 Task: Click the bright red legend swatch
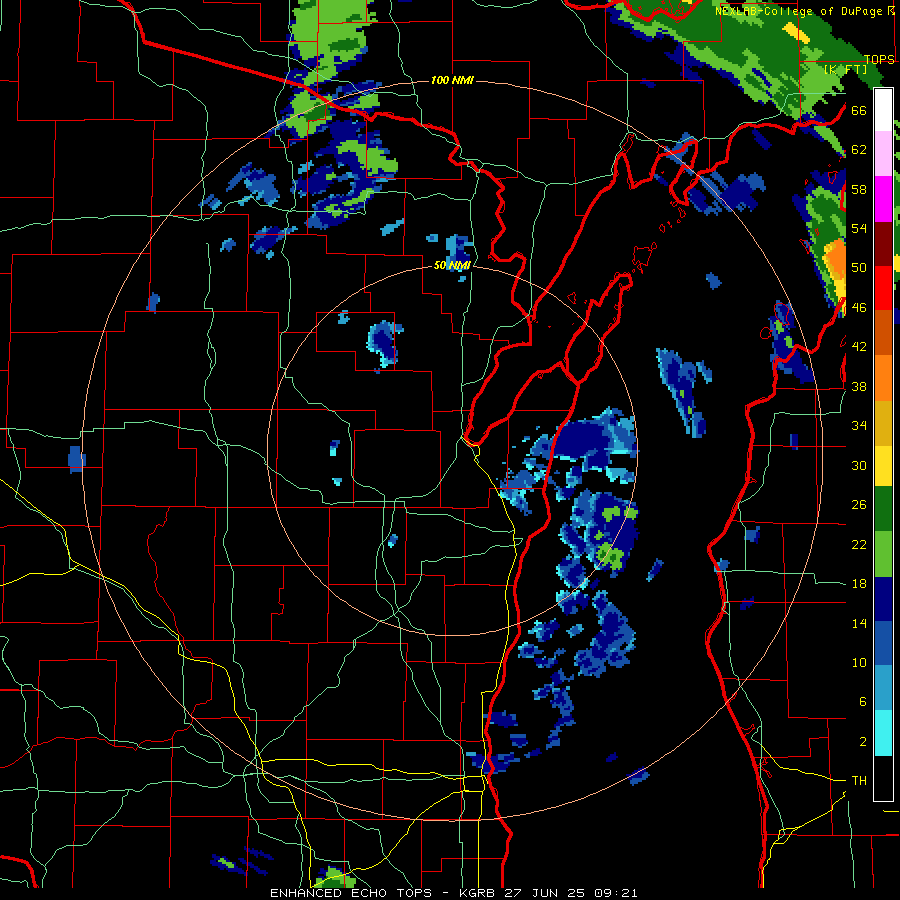(x=883, y=288)
